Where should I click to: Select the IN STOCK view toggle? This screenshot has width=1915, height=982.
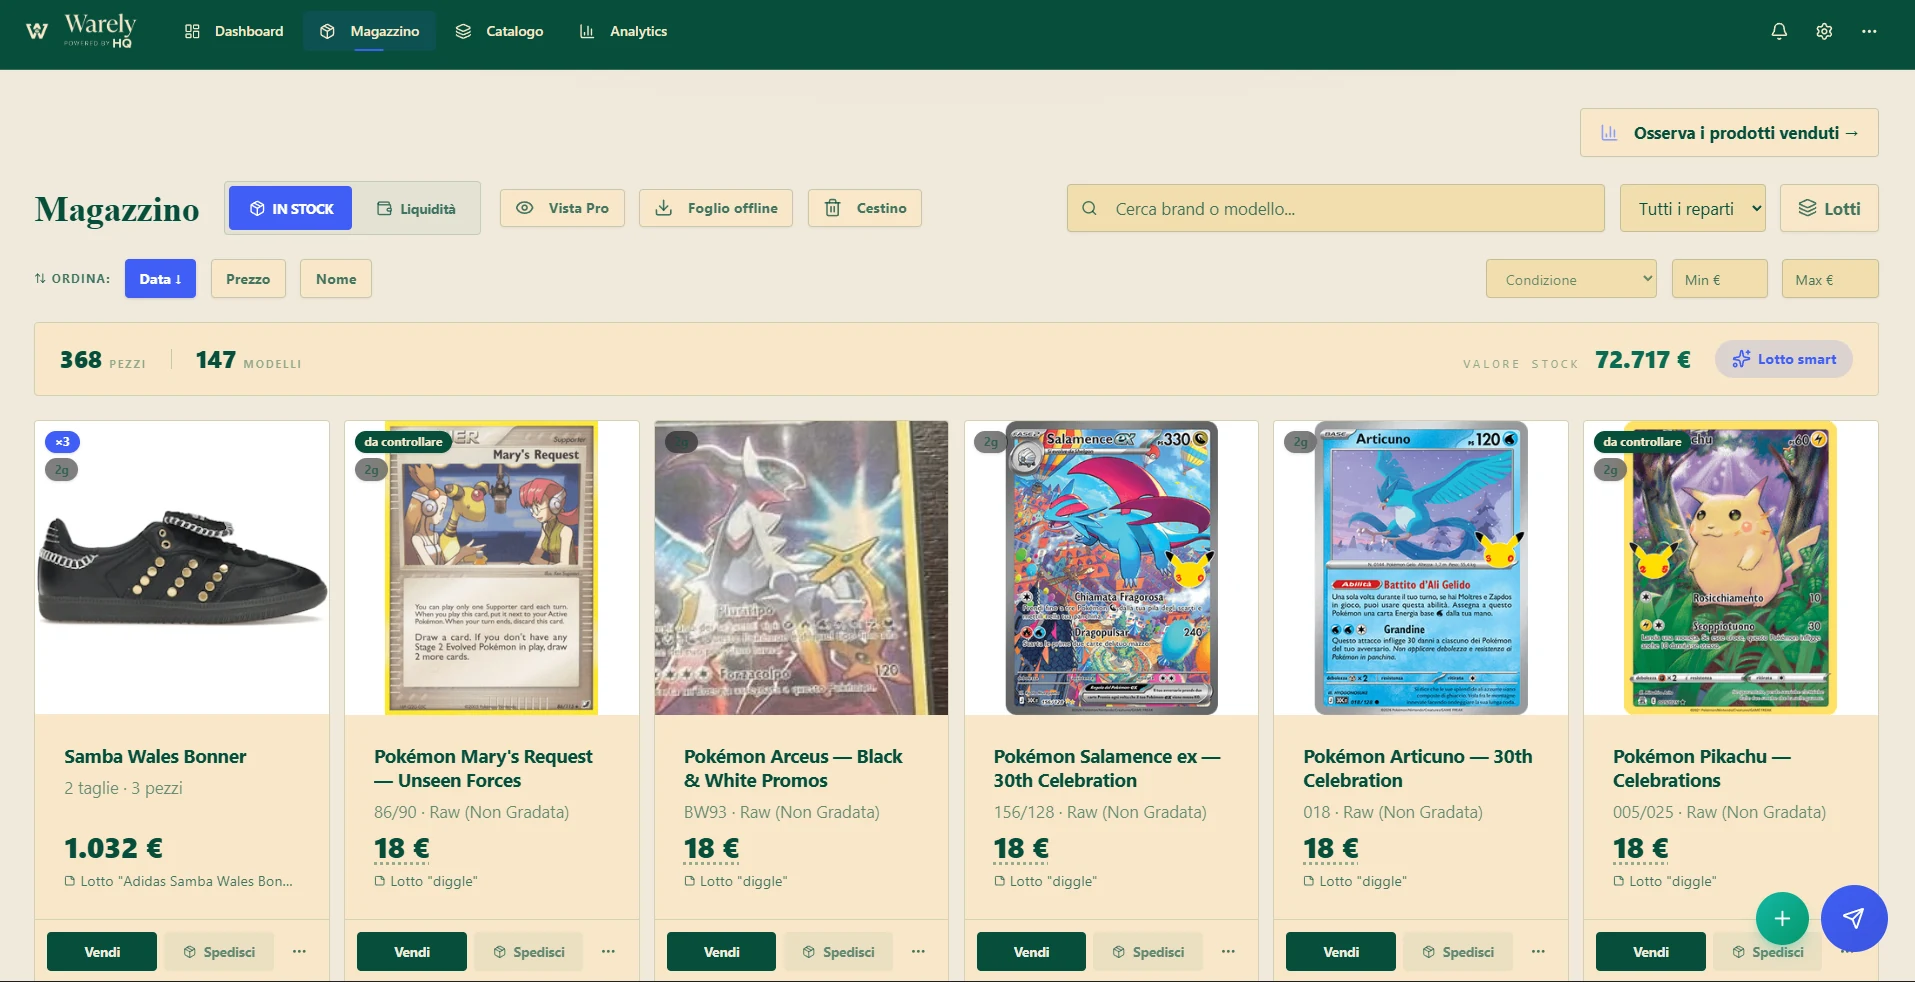pos(291,208)
